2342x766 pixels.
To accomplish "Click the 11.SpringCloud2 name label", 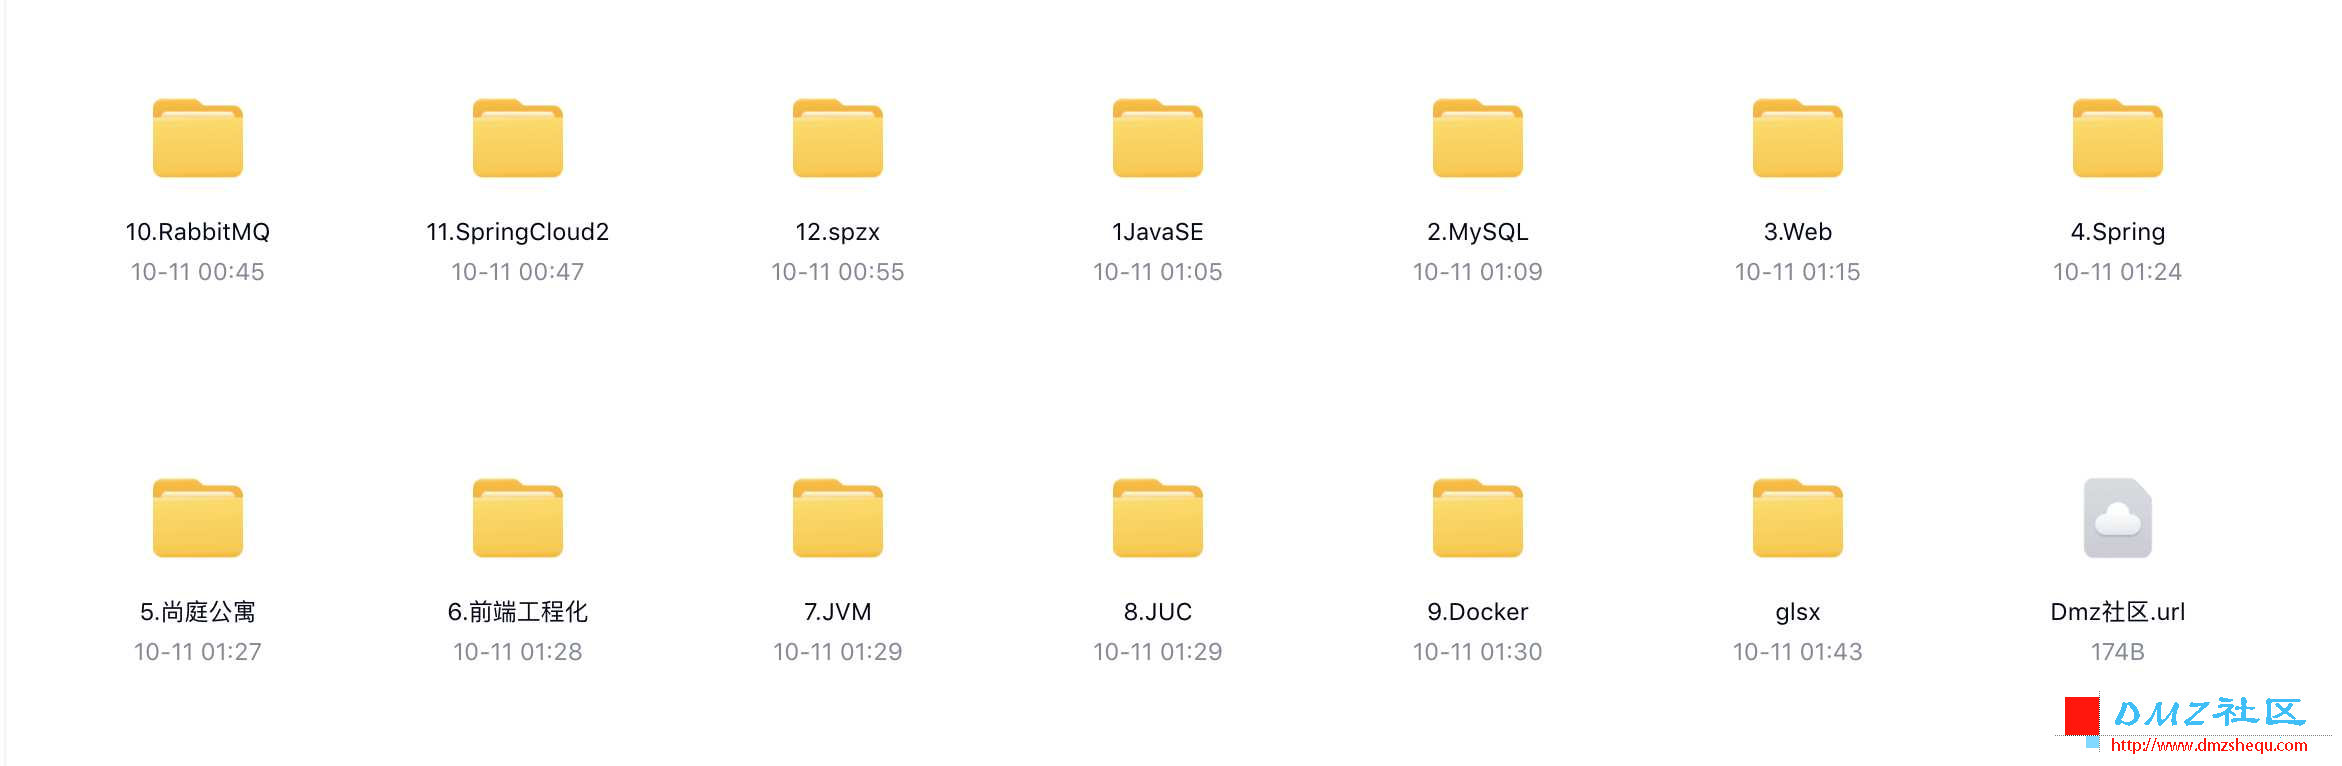I will pos(518,232).
